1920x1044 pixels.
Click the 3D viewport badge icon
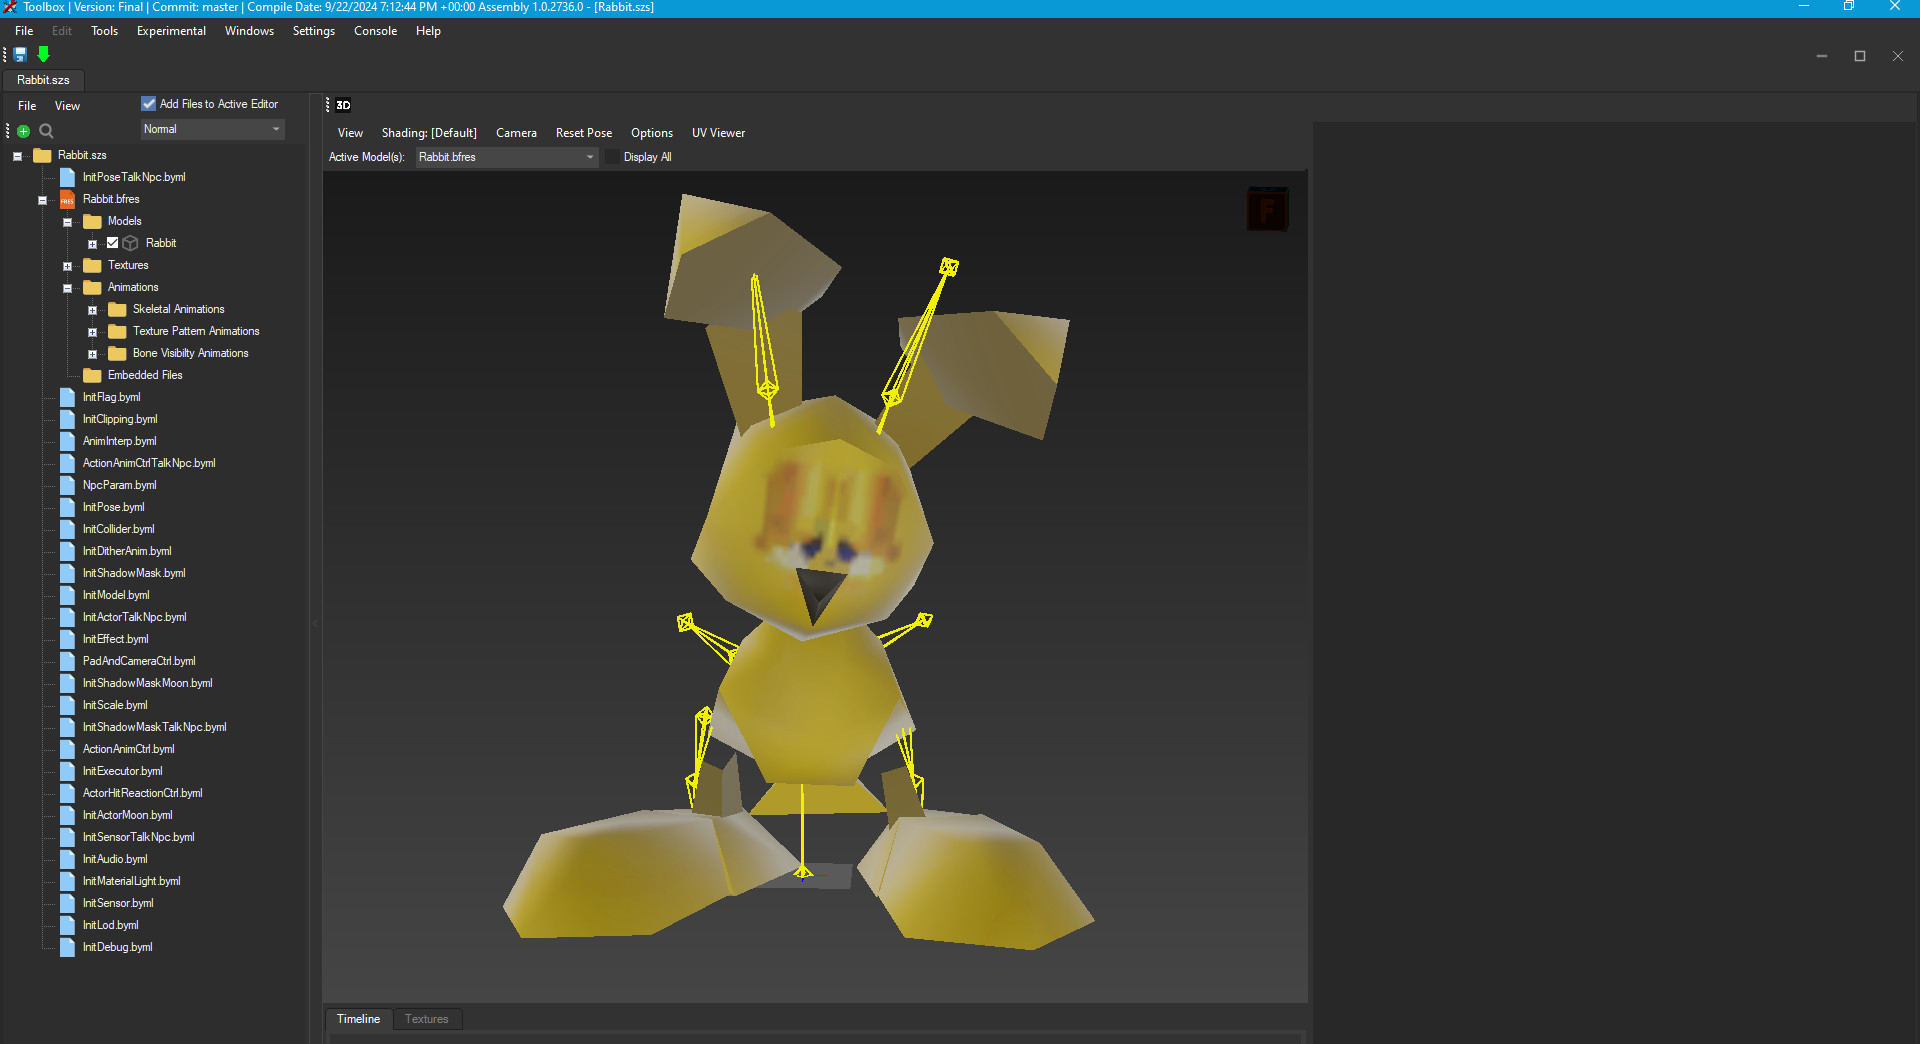tap(343, 104)
